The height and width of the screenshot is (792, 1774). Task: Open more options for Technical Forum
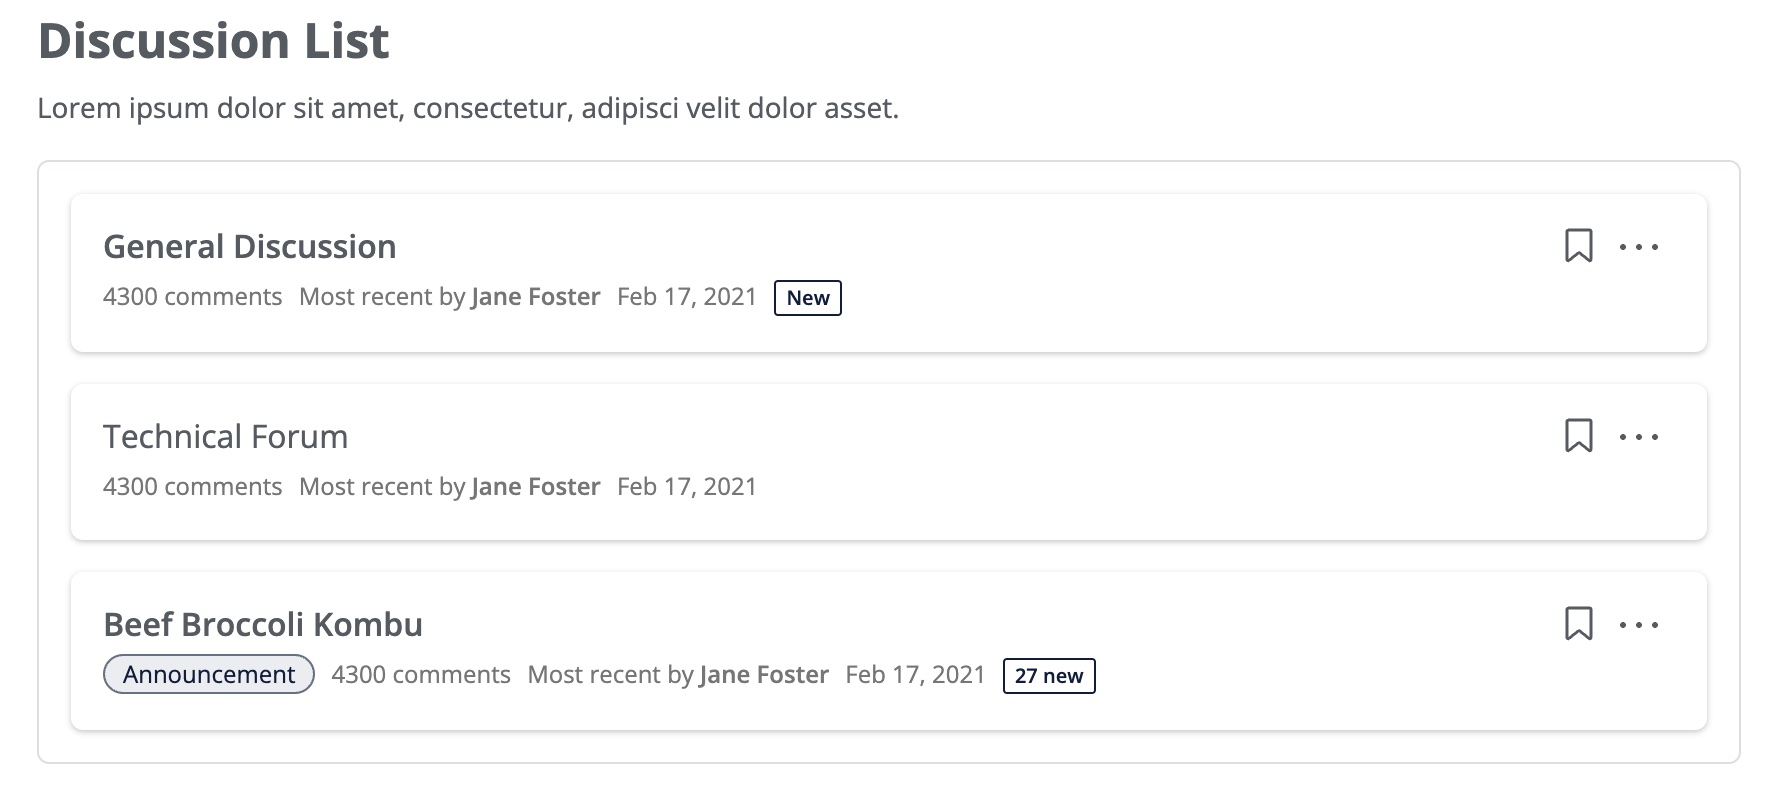(x=1639, y=436)
